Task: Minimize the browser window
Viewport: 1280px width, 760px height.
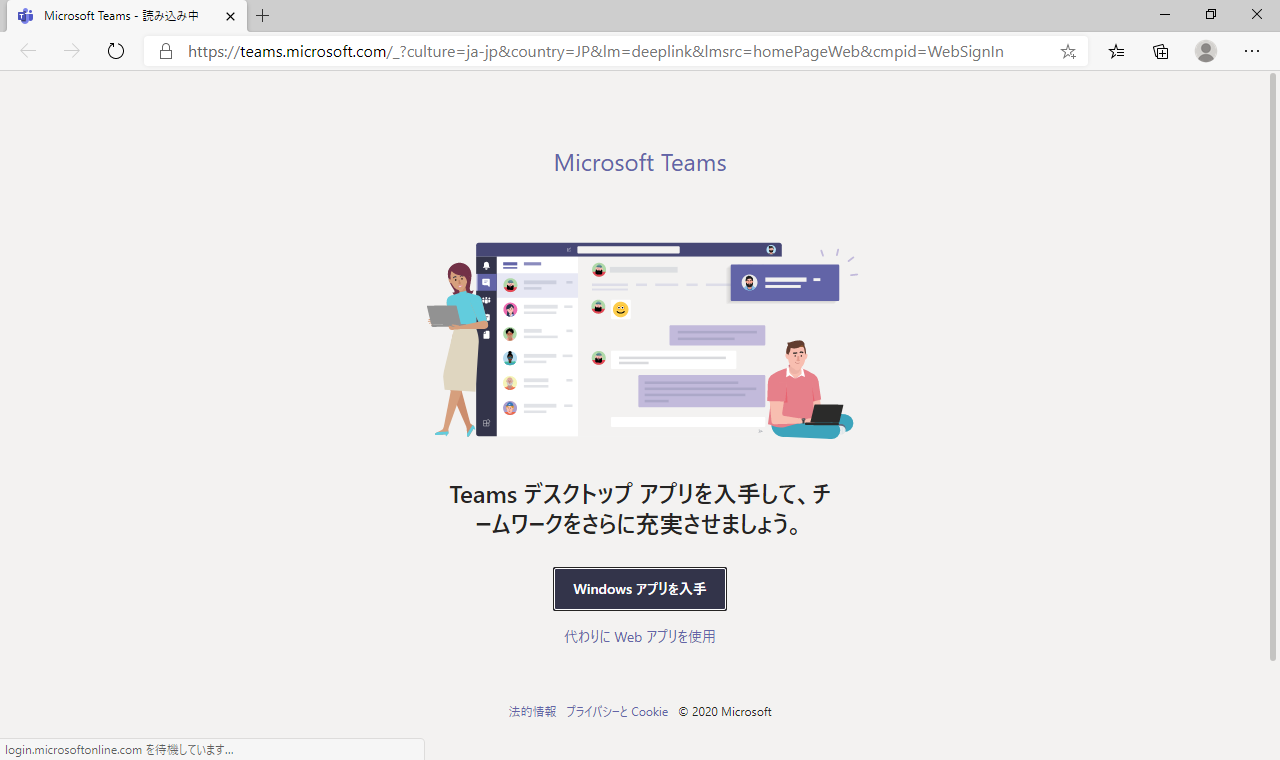Action: click(x=1165, y=14)
